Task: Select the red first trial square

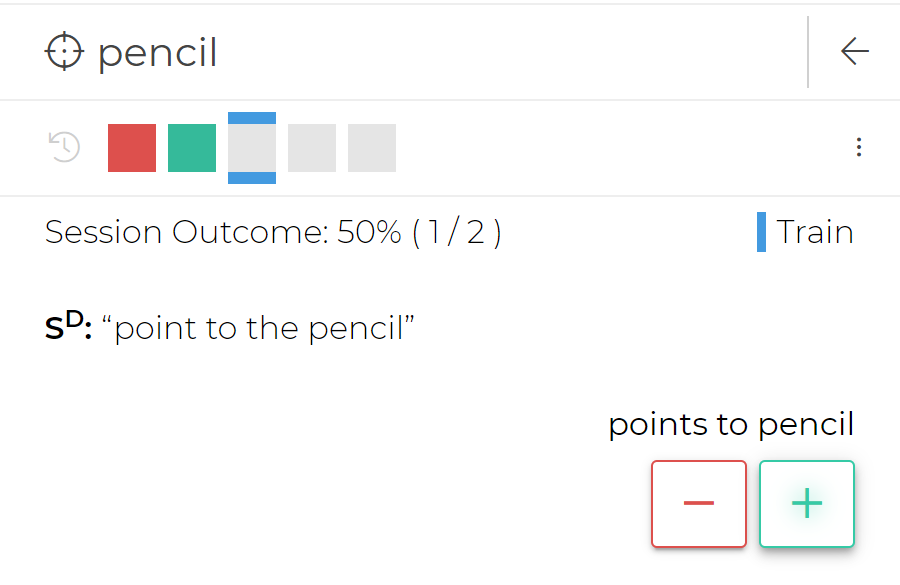Action: pos(132,148)
